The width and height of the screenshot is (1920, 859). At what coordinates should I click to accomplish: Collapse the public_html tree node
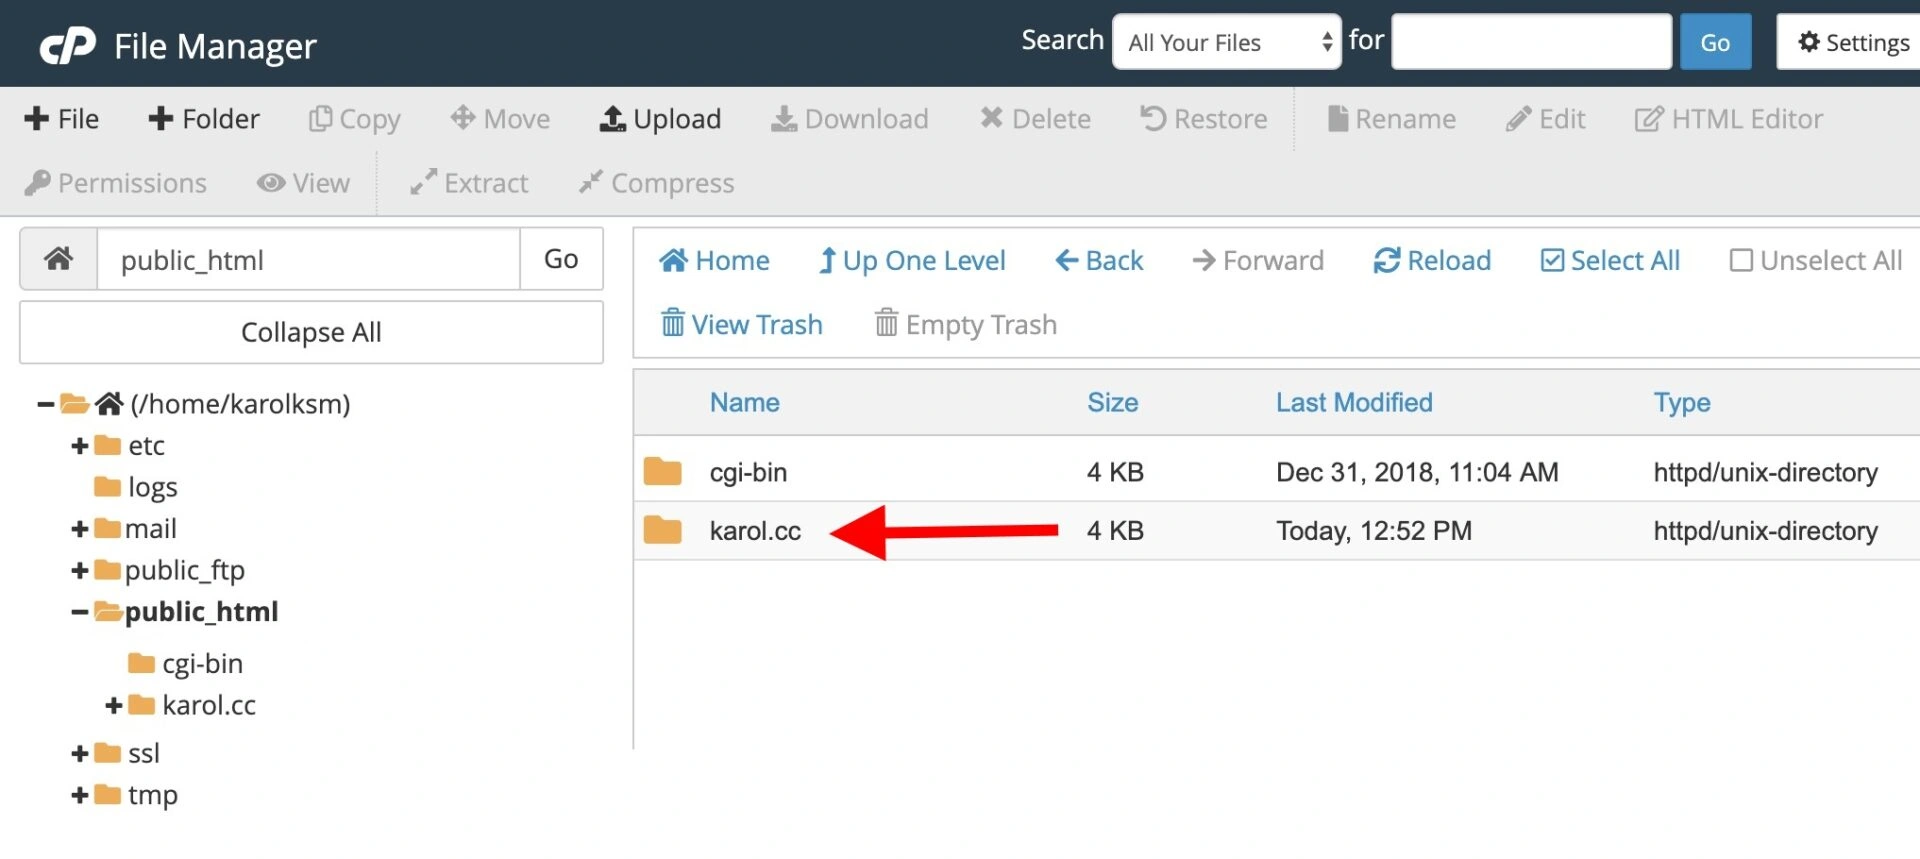(x=80, y=612)
